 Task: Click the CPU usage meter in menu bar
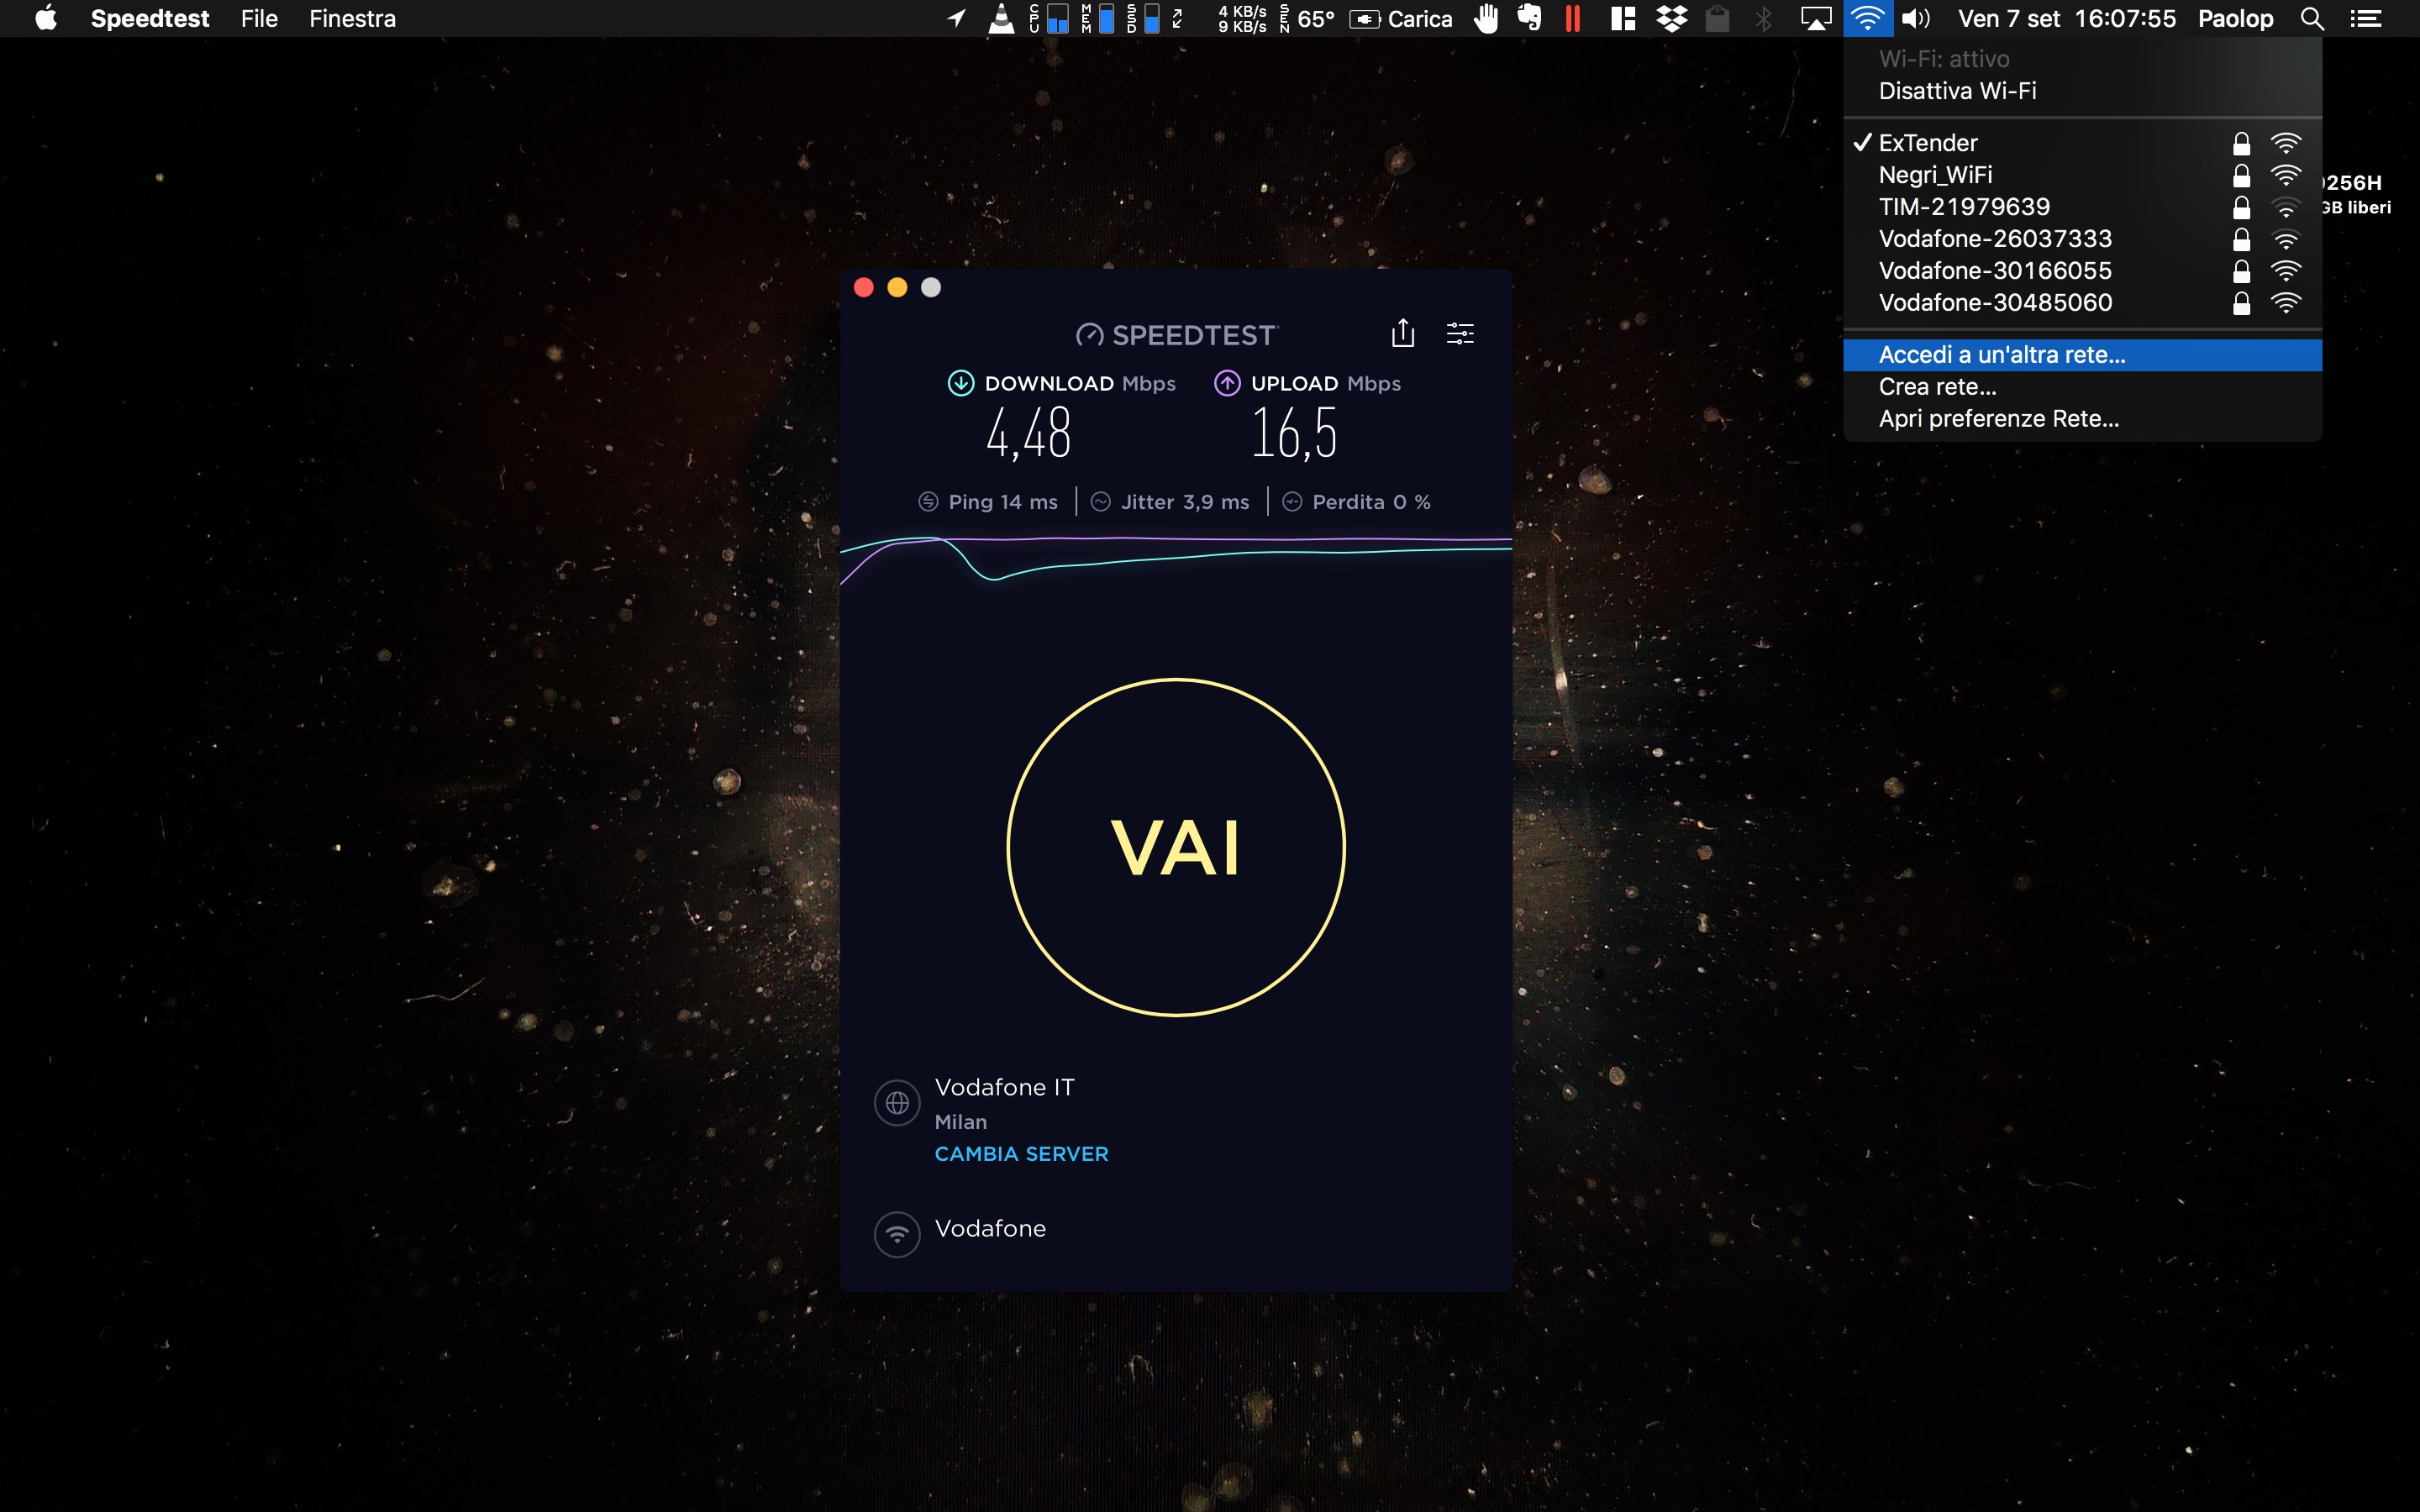click(x=1048, y=18)
